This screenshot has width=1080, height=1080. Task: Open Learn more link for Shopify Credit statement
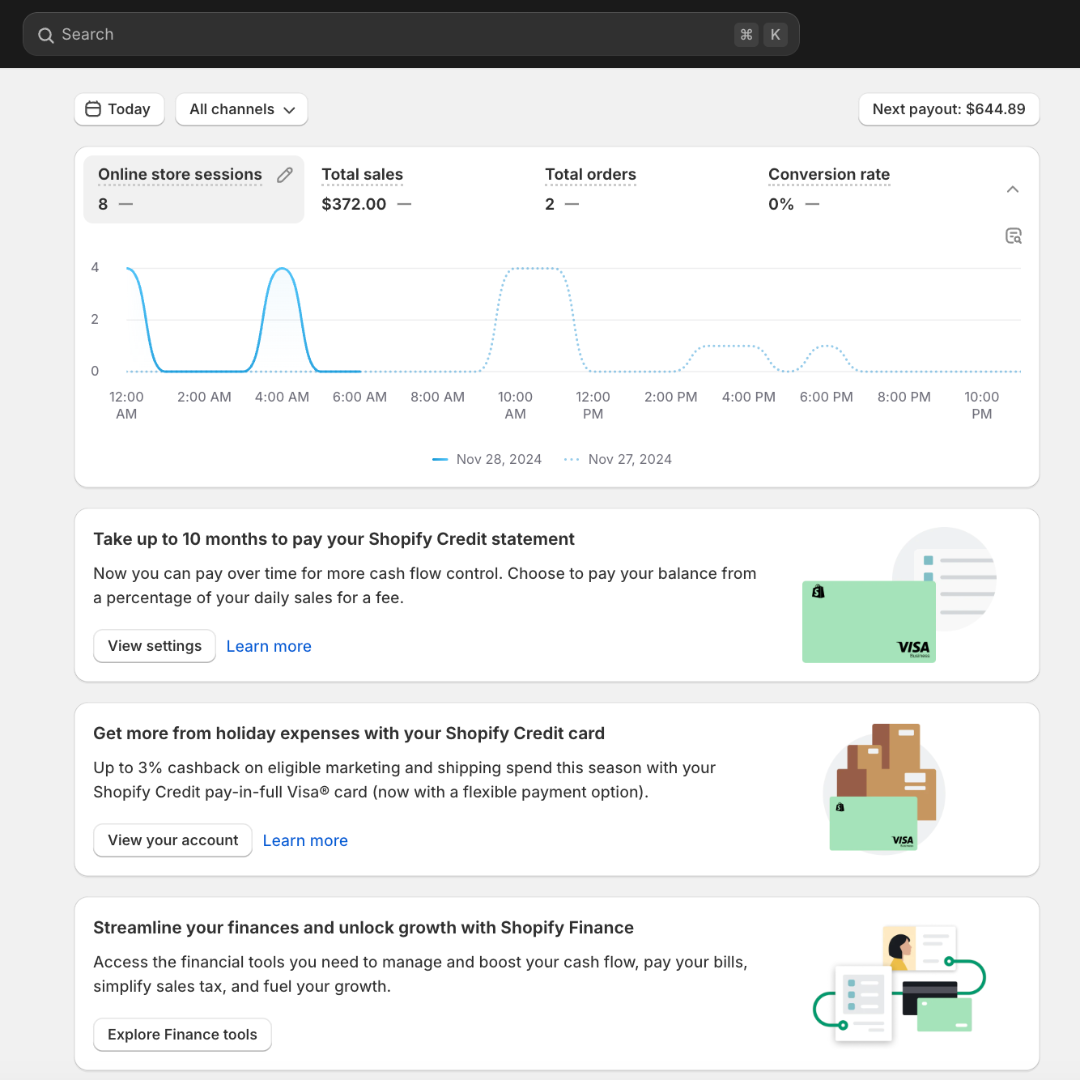(269, 646)
